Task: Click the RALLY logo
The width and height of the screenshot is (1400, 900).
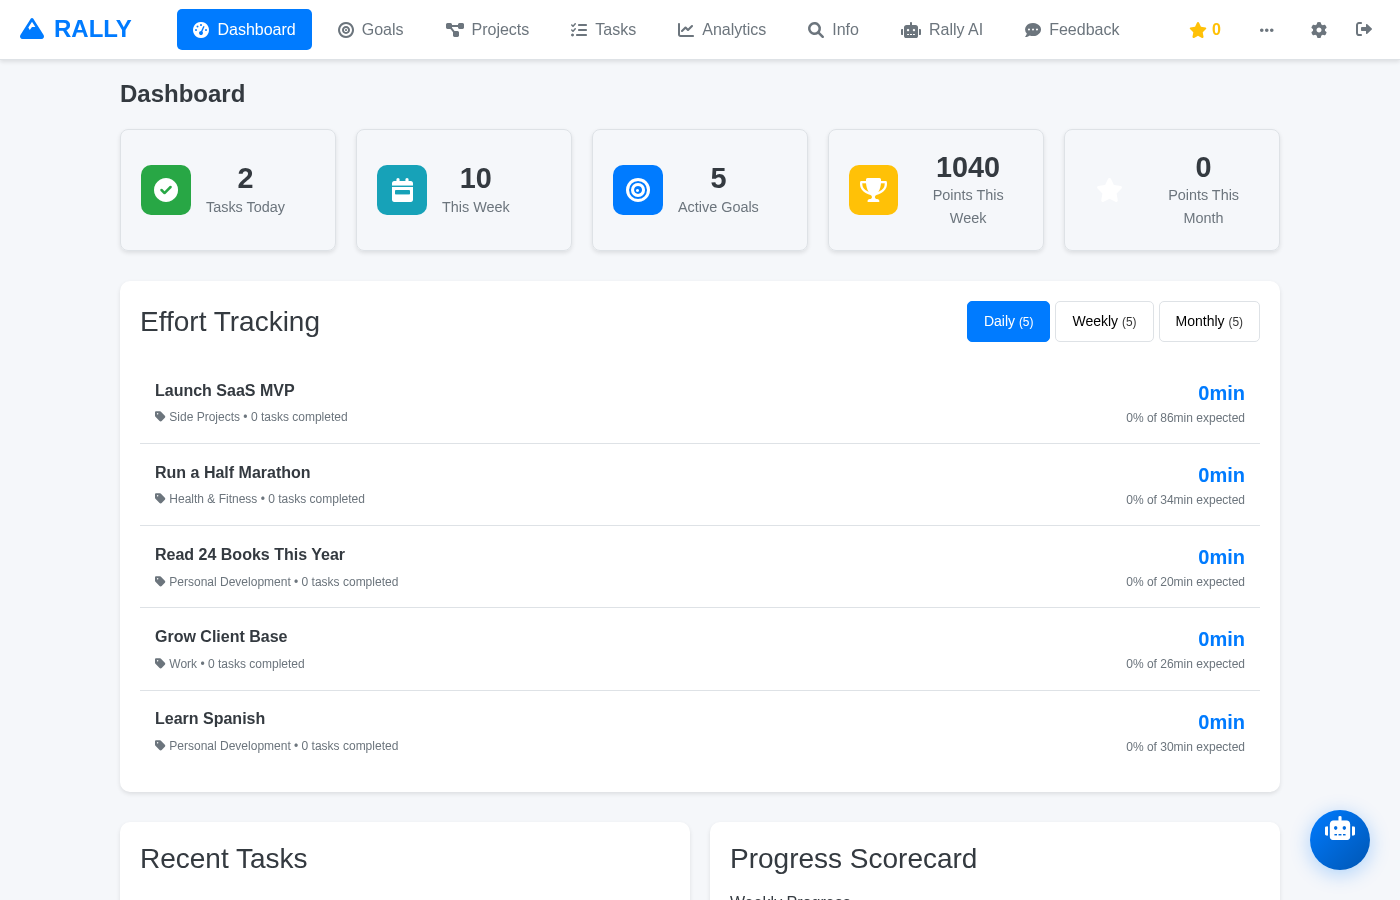Action: pos(75,29)
